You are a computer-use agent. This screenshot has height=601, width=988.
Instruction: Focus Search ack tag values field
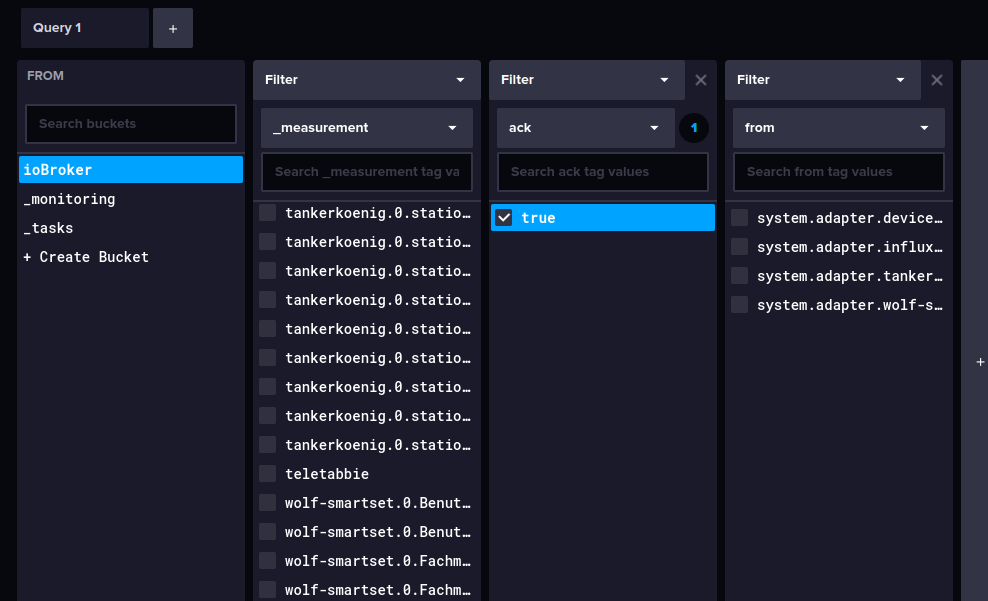(x=603, y=172)
